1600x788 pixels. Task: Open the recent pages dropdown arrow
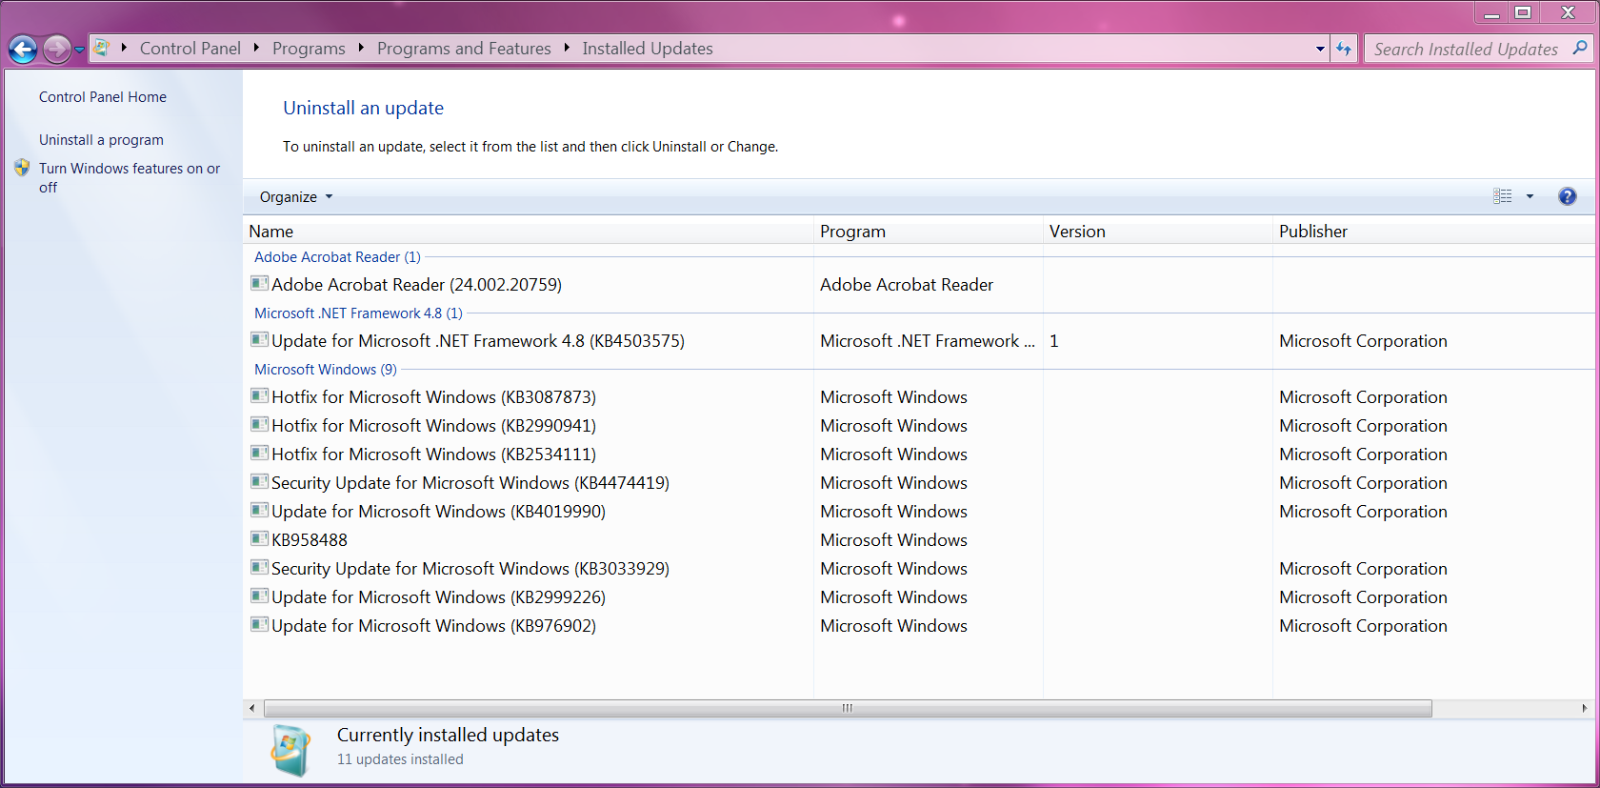80,49
